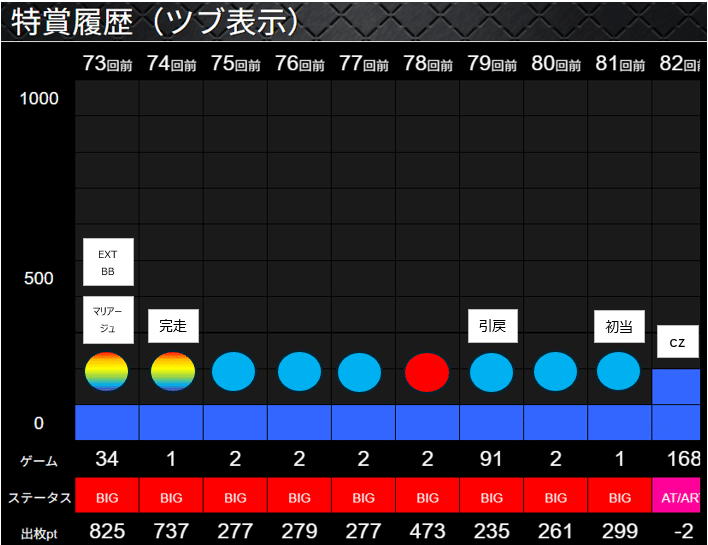The width and height of the screenshot is (708, 545).
Task: Click the 76回前 column header
Action: pyautogui.click(x=300, y=64)
